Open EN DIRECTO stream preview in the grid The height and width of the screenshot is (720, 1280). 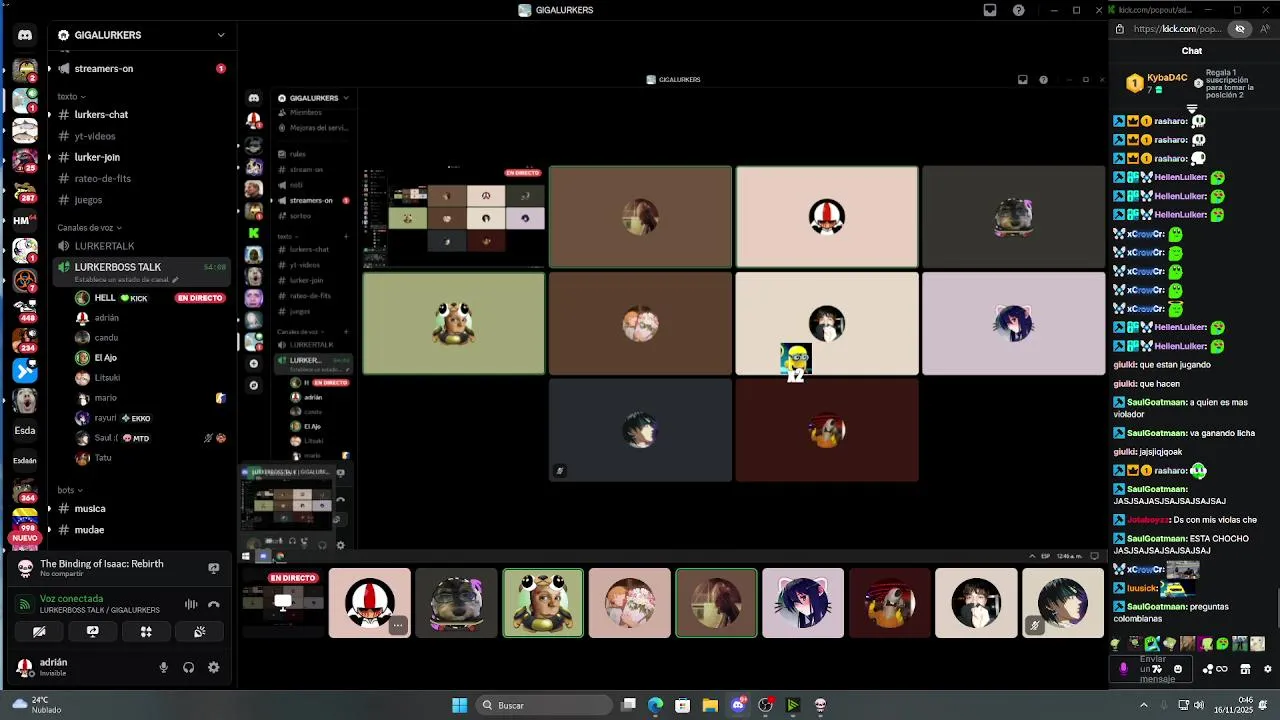pos(454,218)
